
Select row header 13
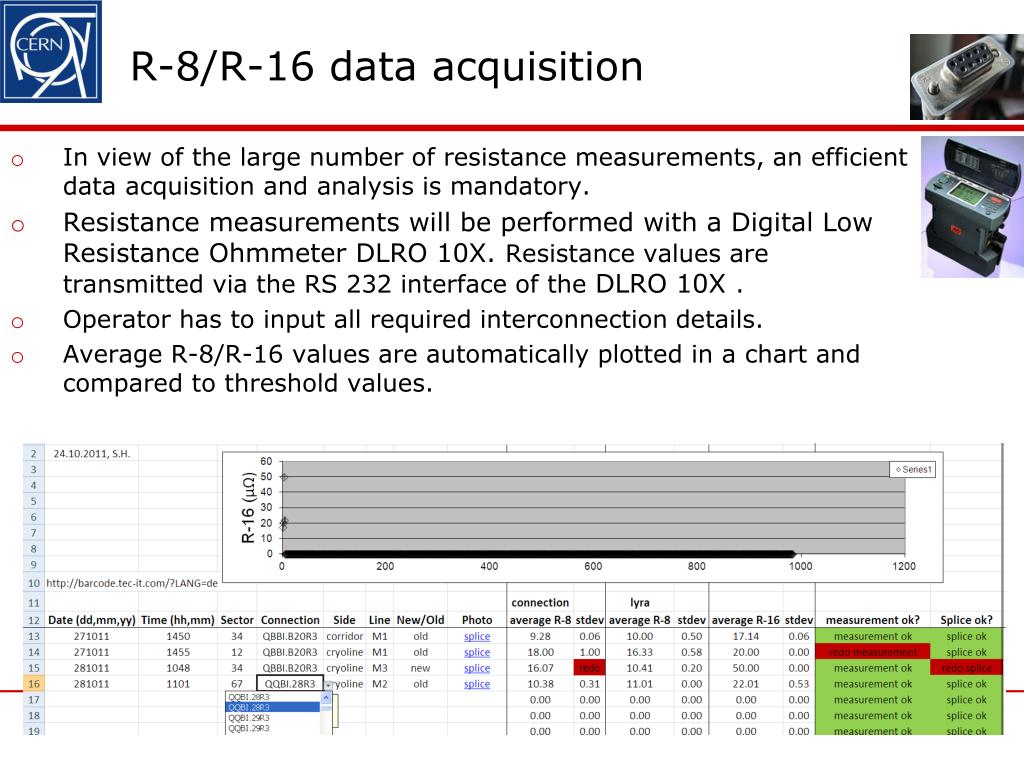pos(33,636)
